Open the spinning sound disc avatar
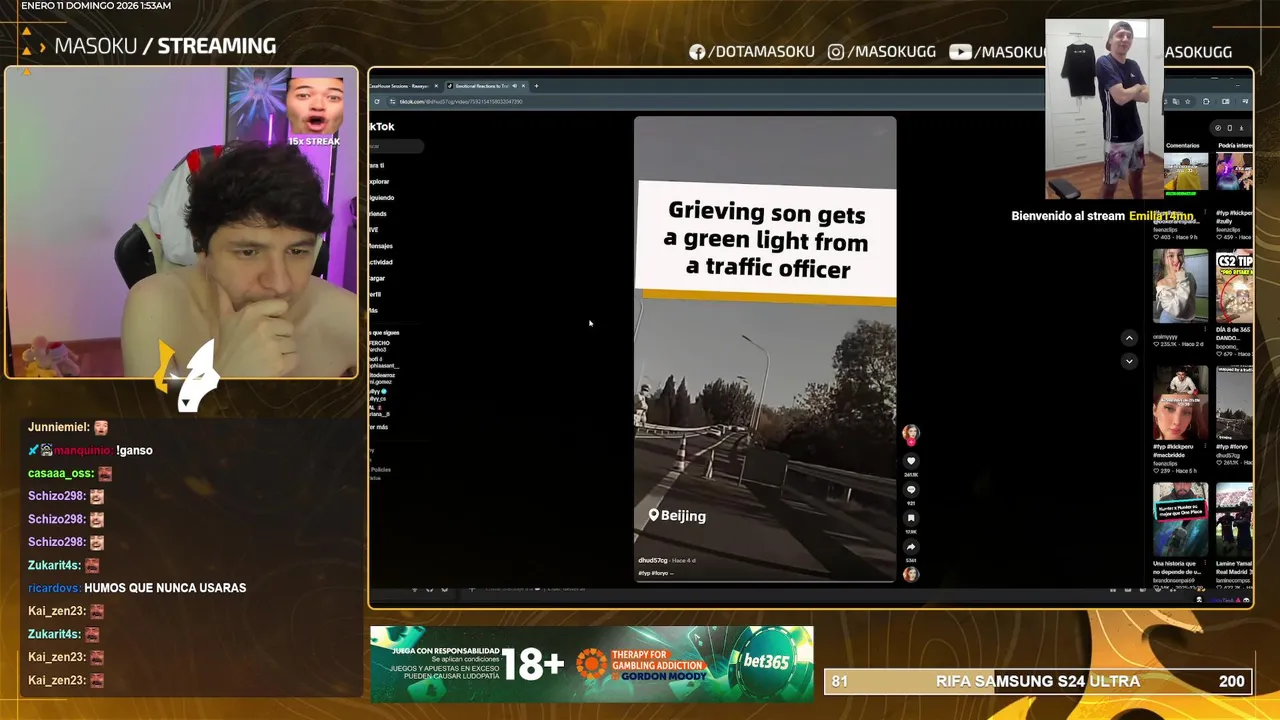Viewport: 1280px width, 720px height. tap(911, 574)
